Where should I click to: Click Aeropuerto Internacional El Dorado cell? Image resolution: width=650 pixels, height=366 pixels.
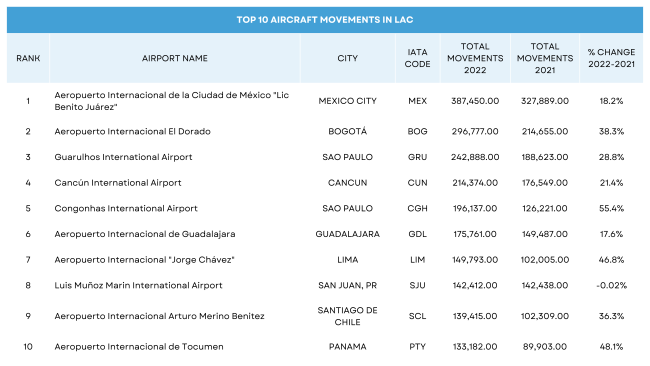[132, 131]
